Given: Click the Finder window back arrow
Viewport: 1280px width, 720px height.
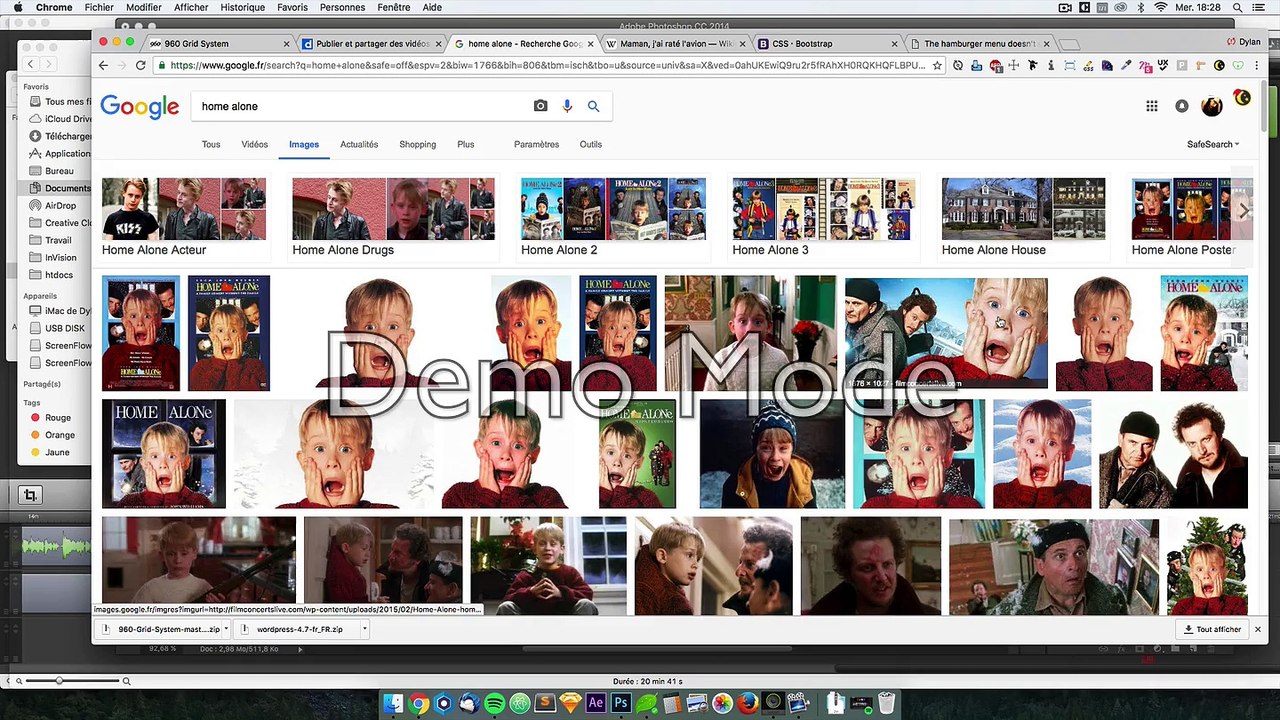Looking at the screenshot, I should [x=31, y=64].
